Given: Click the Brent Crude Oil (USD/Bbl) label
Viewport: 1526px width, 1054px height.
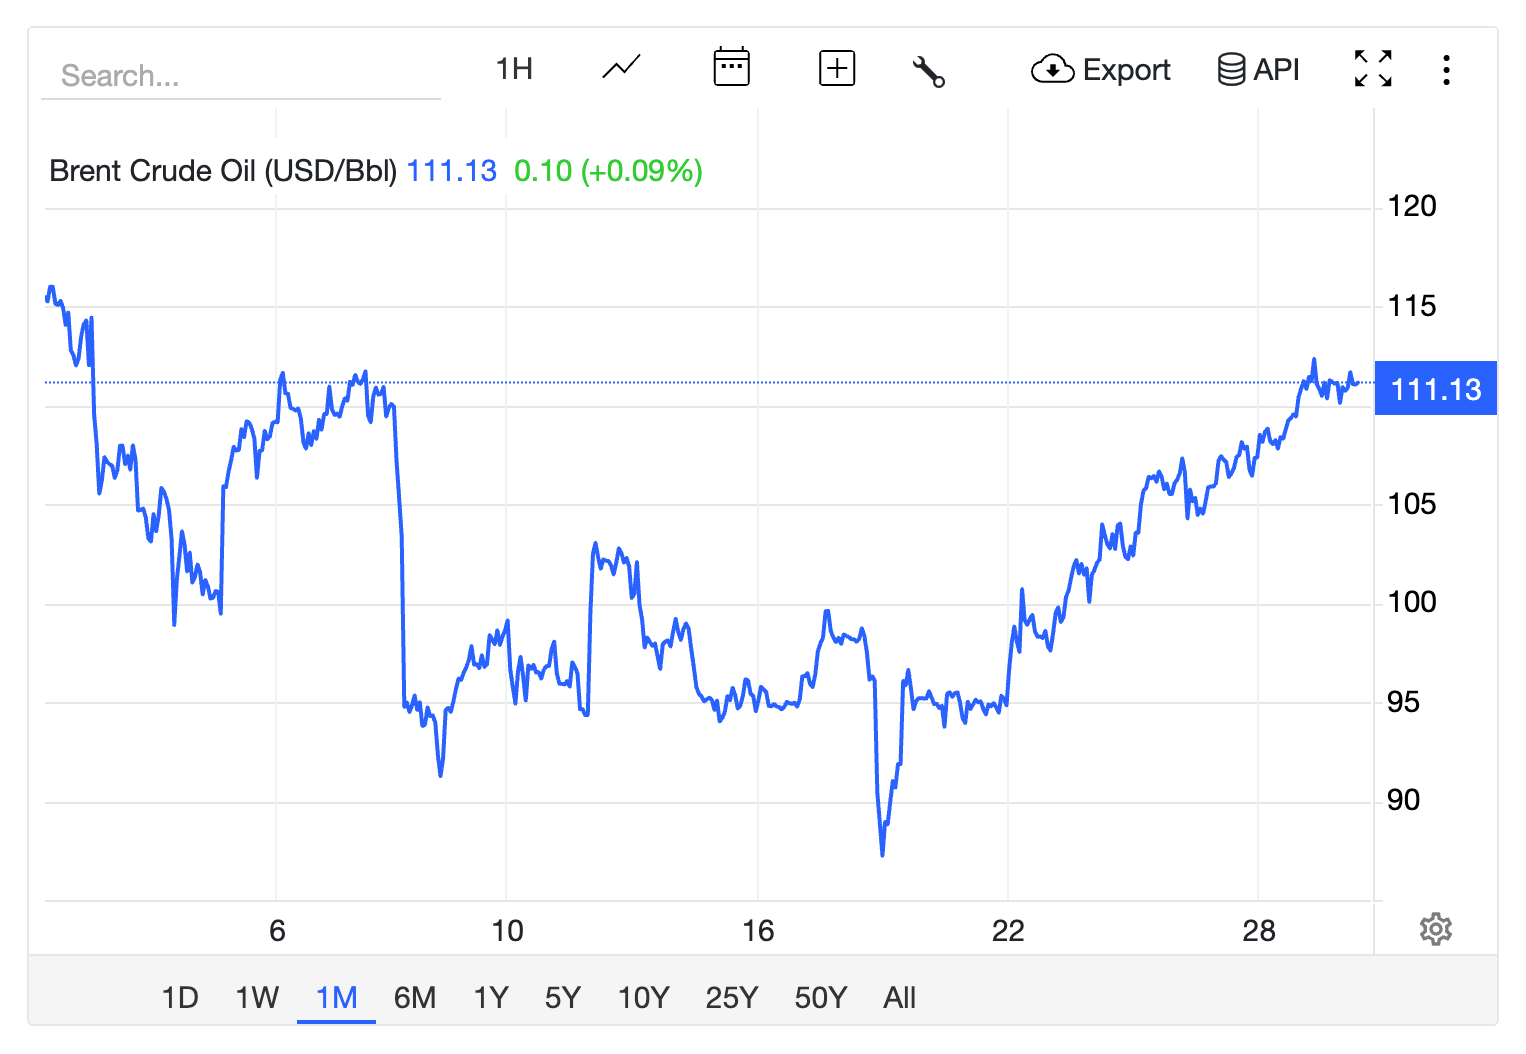Looking at the screenshot, I should 223,171.
